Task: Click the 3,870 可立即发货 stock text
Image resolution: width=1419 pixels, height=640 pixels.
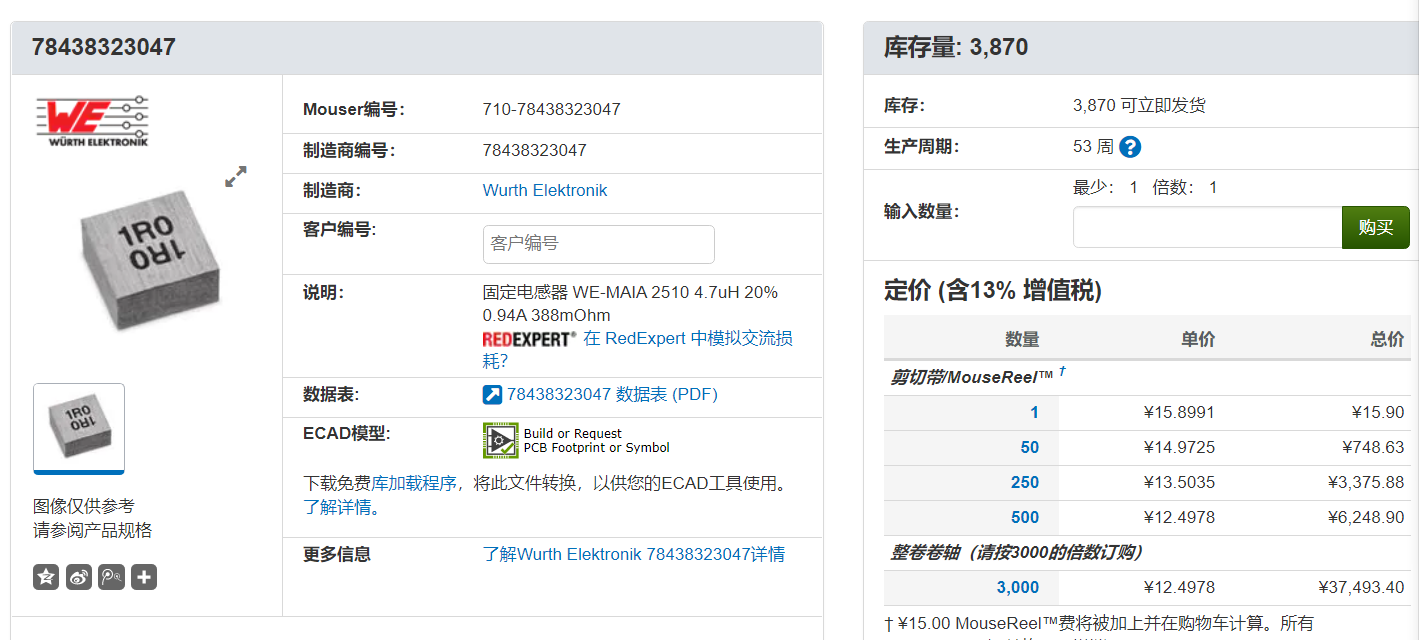Action: point(1139,105)
